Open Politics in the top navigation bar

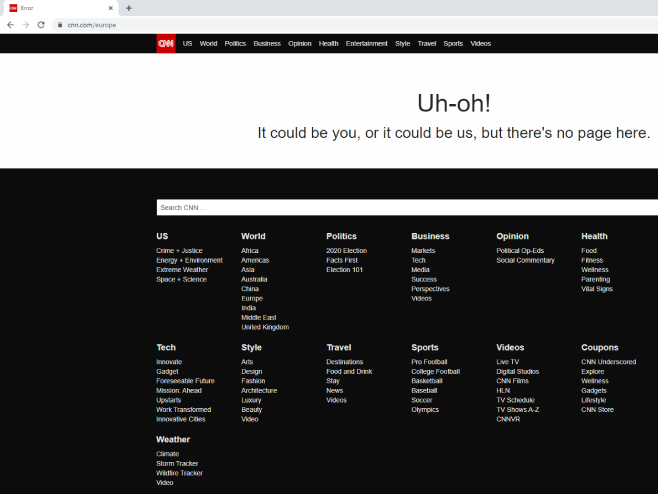pos(235,44)
